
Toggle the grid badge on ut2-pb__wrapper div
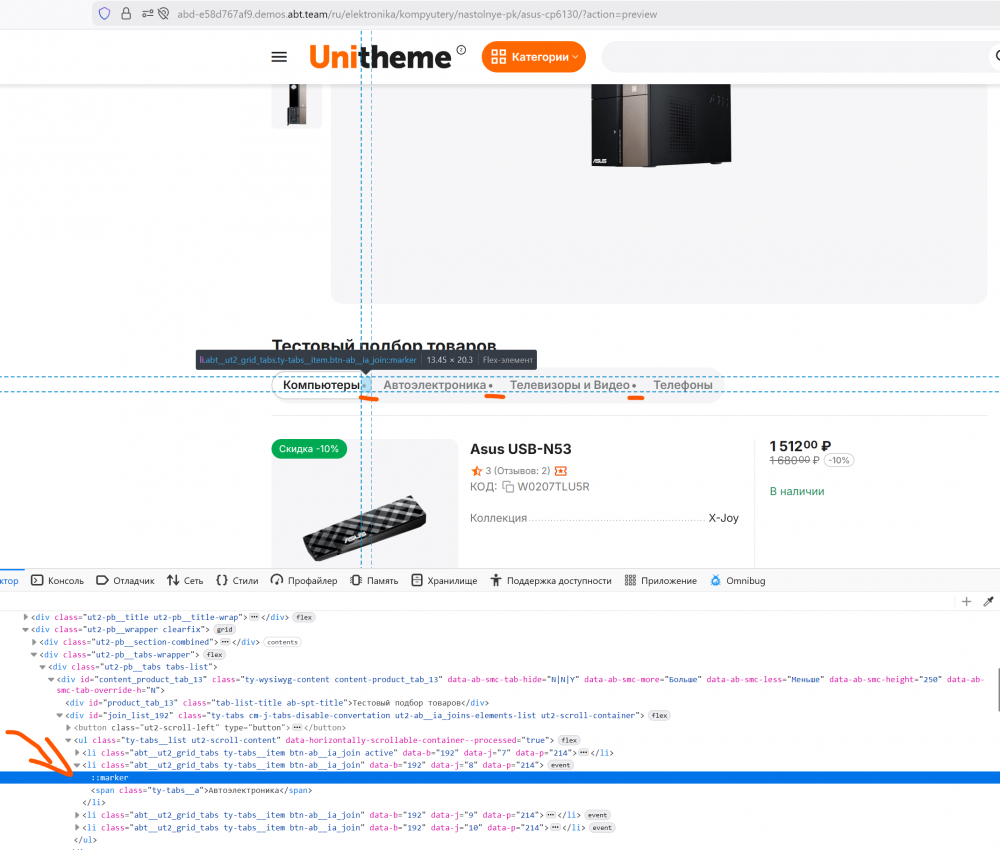[x=224, y=629]
